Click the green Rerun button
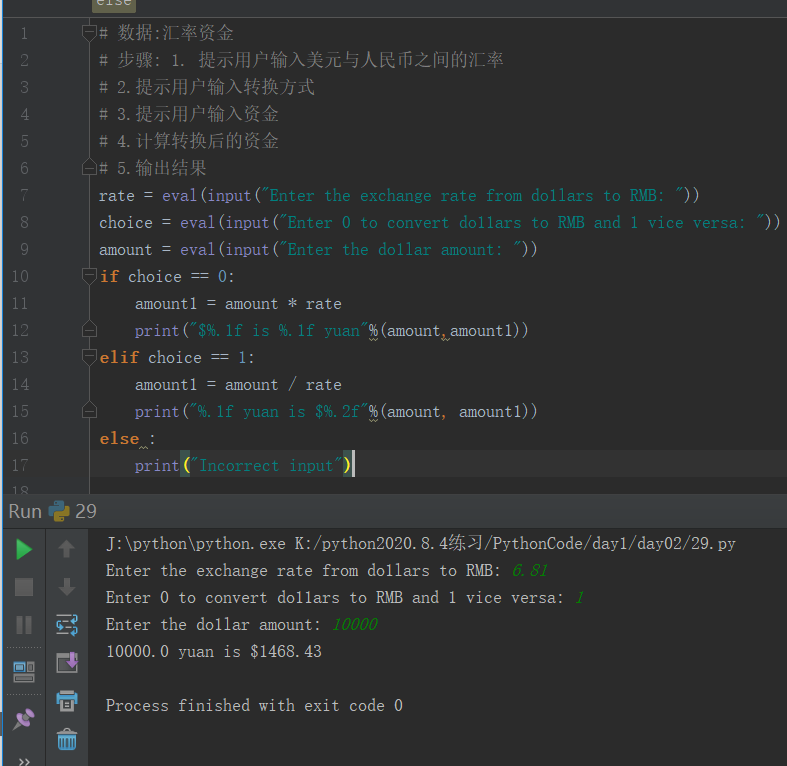 [x=24, y=549]
